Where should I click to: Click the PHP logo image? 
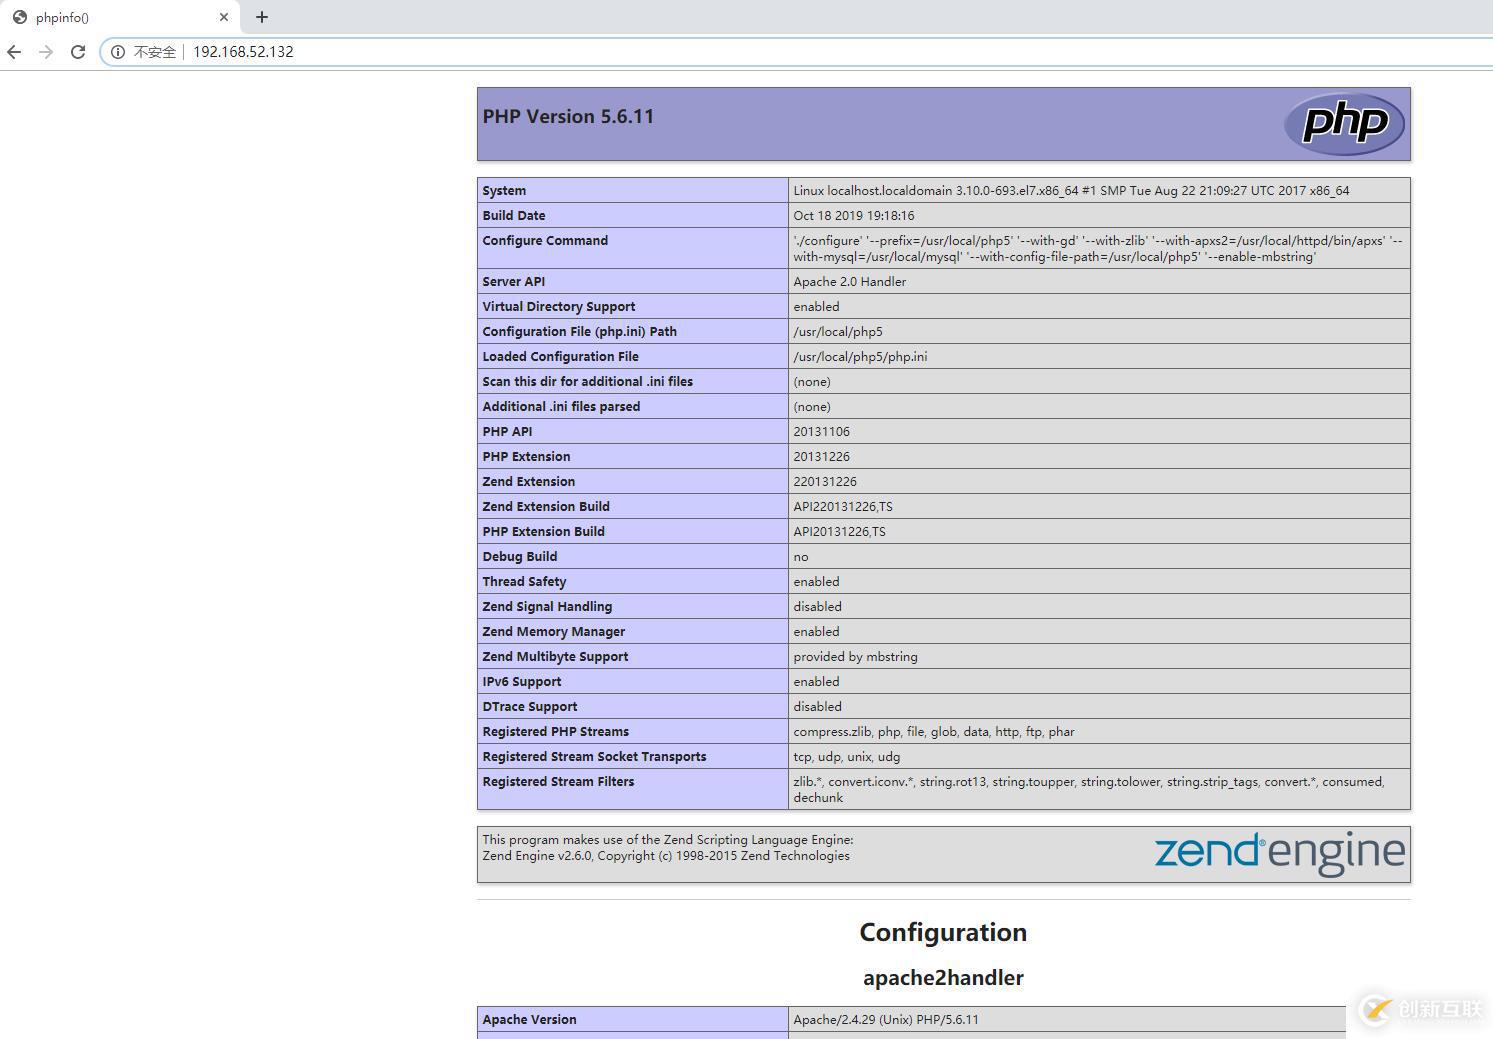(1344, 122)
